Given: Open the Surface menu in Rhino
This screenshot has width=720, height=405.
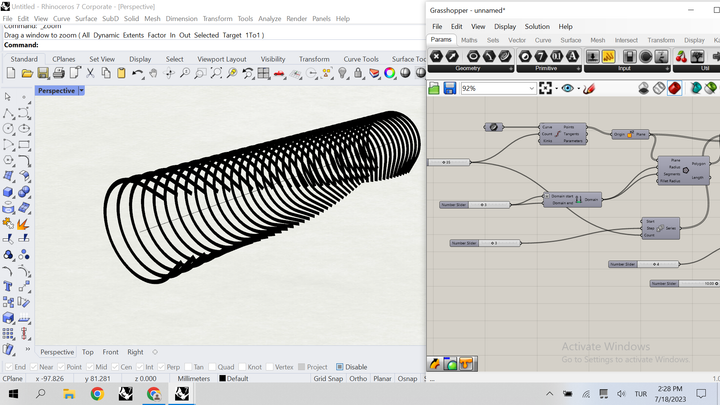Looking at the screenshot, I should pos(86,18).
